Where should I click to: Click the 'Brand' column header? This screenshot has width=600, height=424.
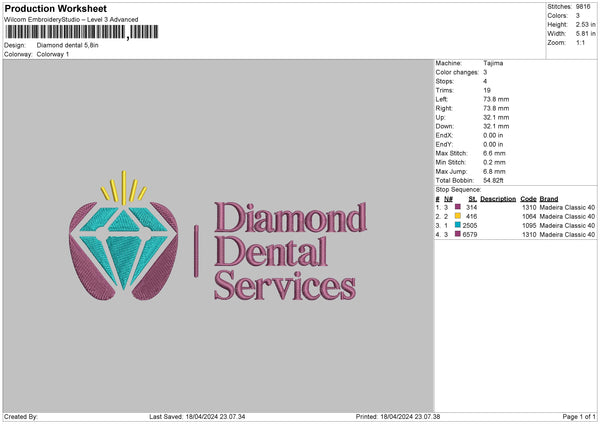pyautogui.click(x=549, y=199)
